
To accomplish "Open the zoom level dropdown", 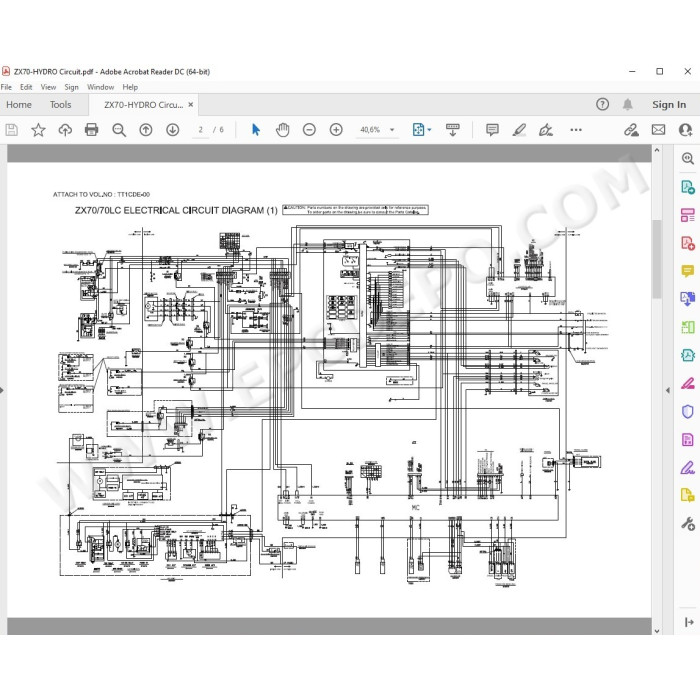I will 392,130.
